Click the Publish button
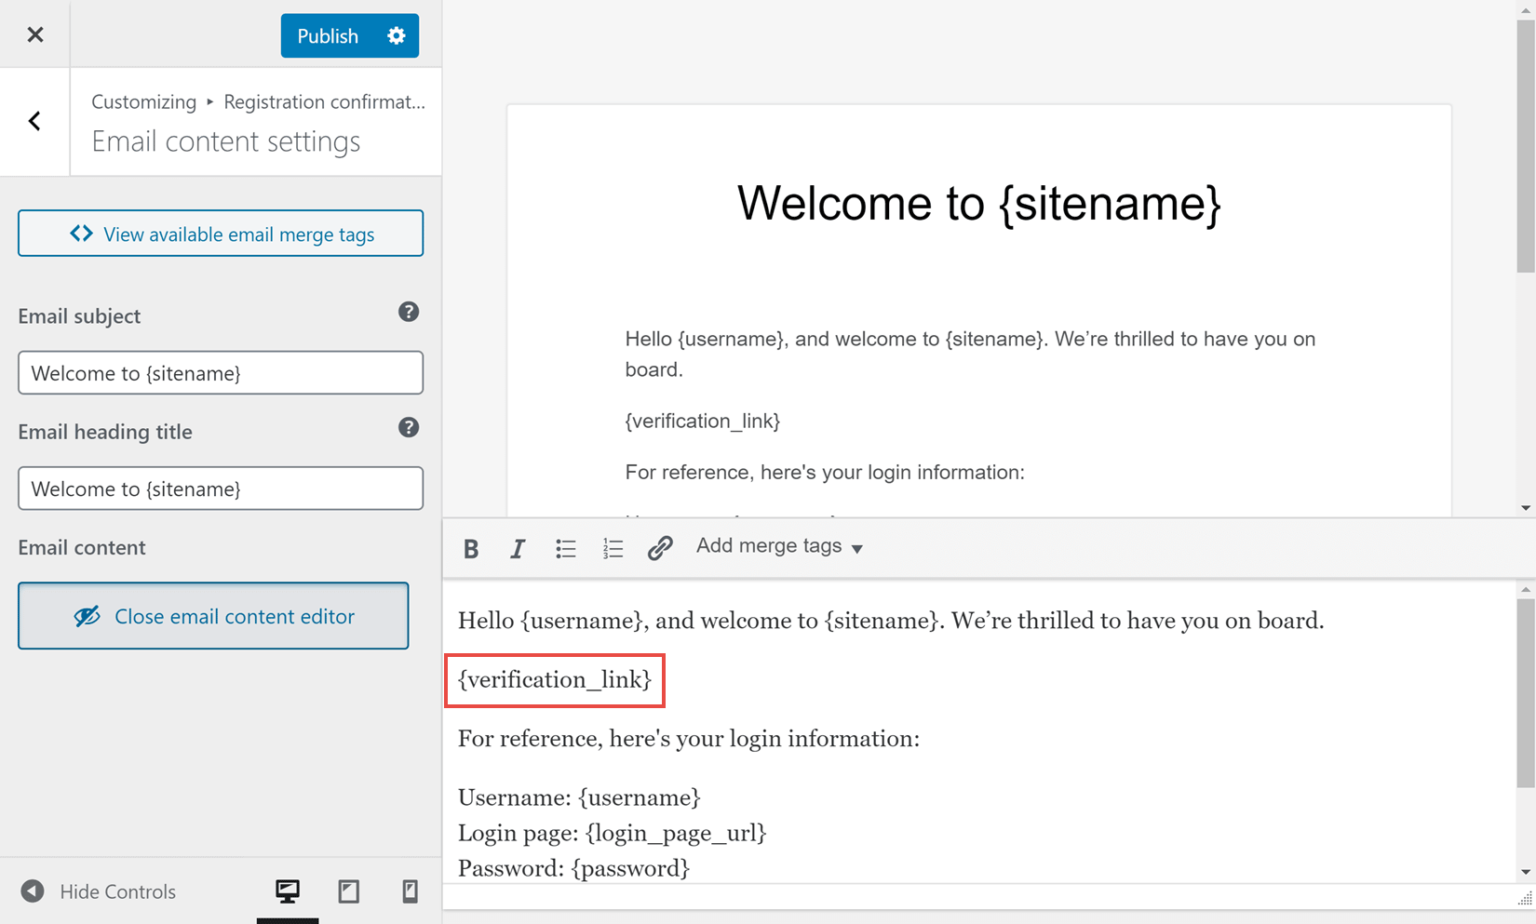The width and height of the screenshot is (1536, 924). coord(328,36)
